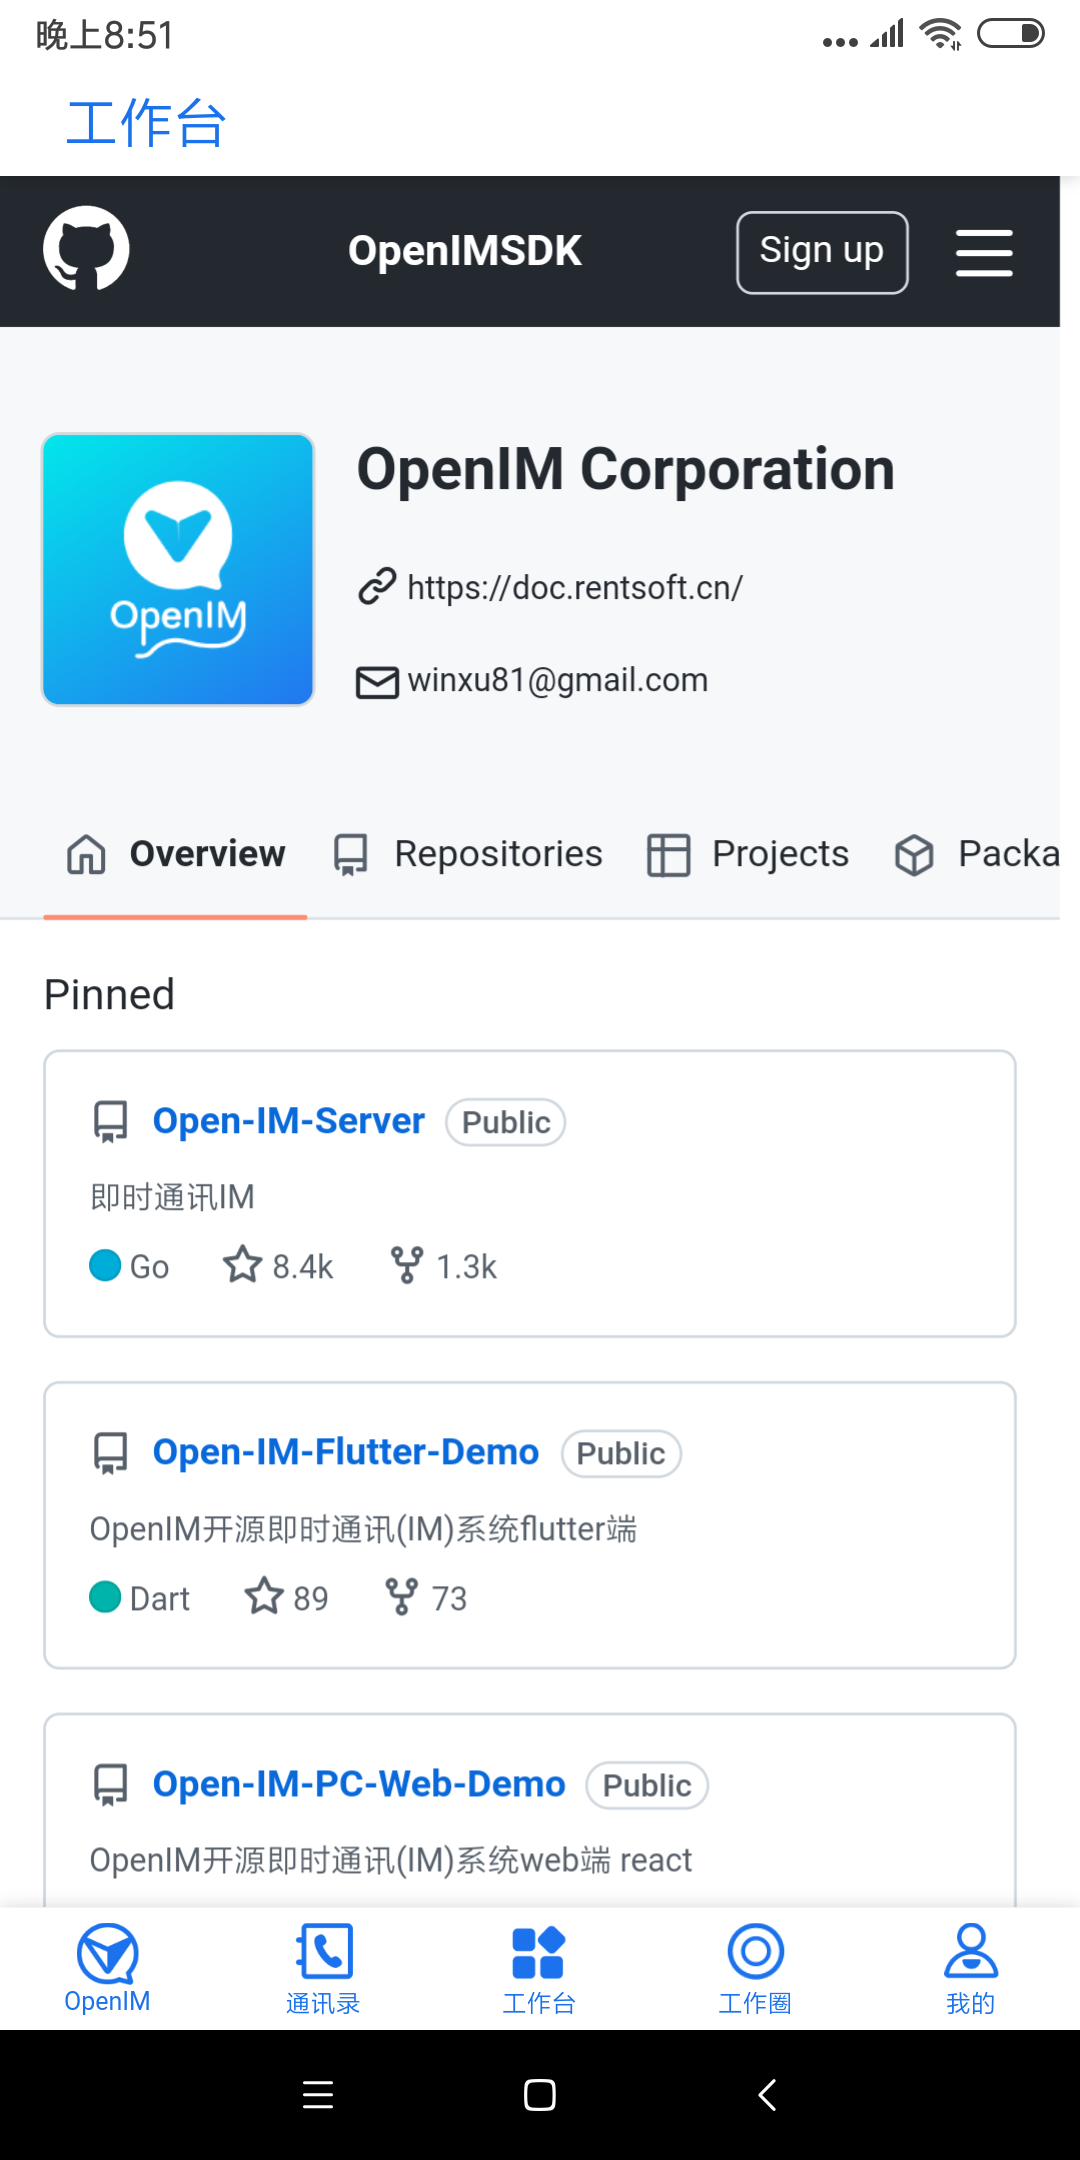Click the fork icon beside 1.3k
This screenshot has width=1080, height=2160.
407,1265
